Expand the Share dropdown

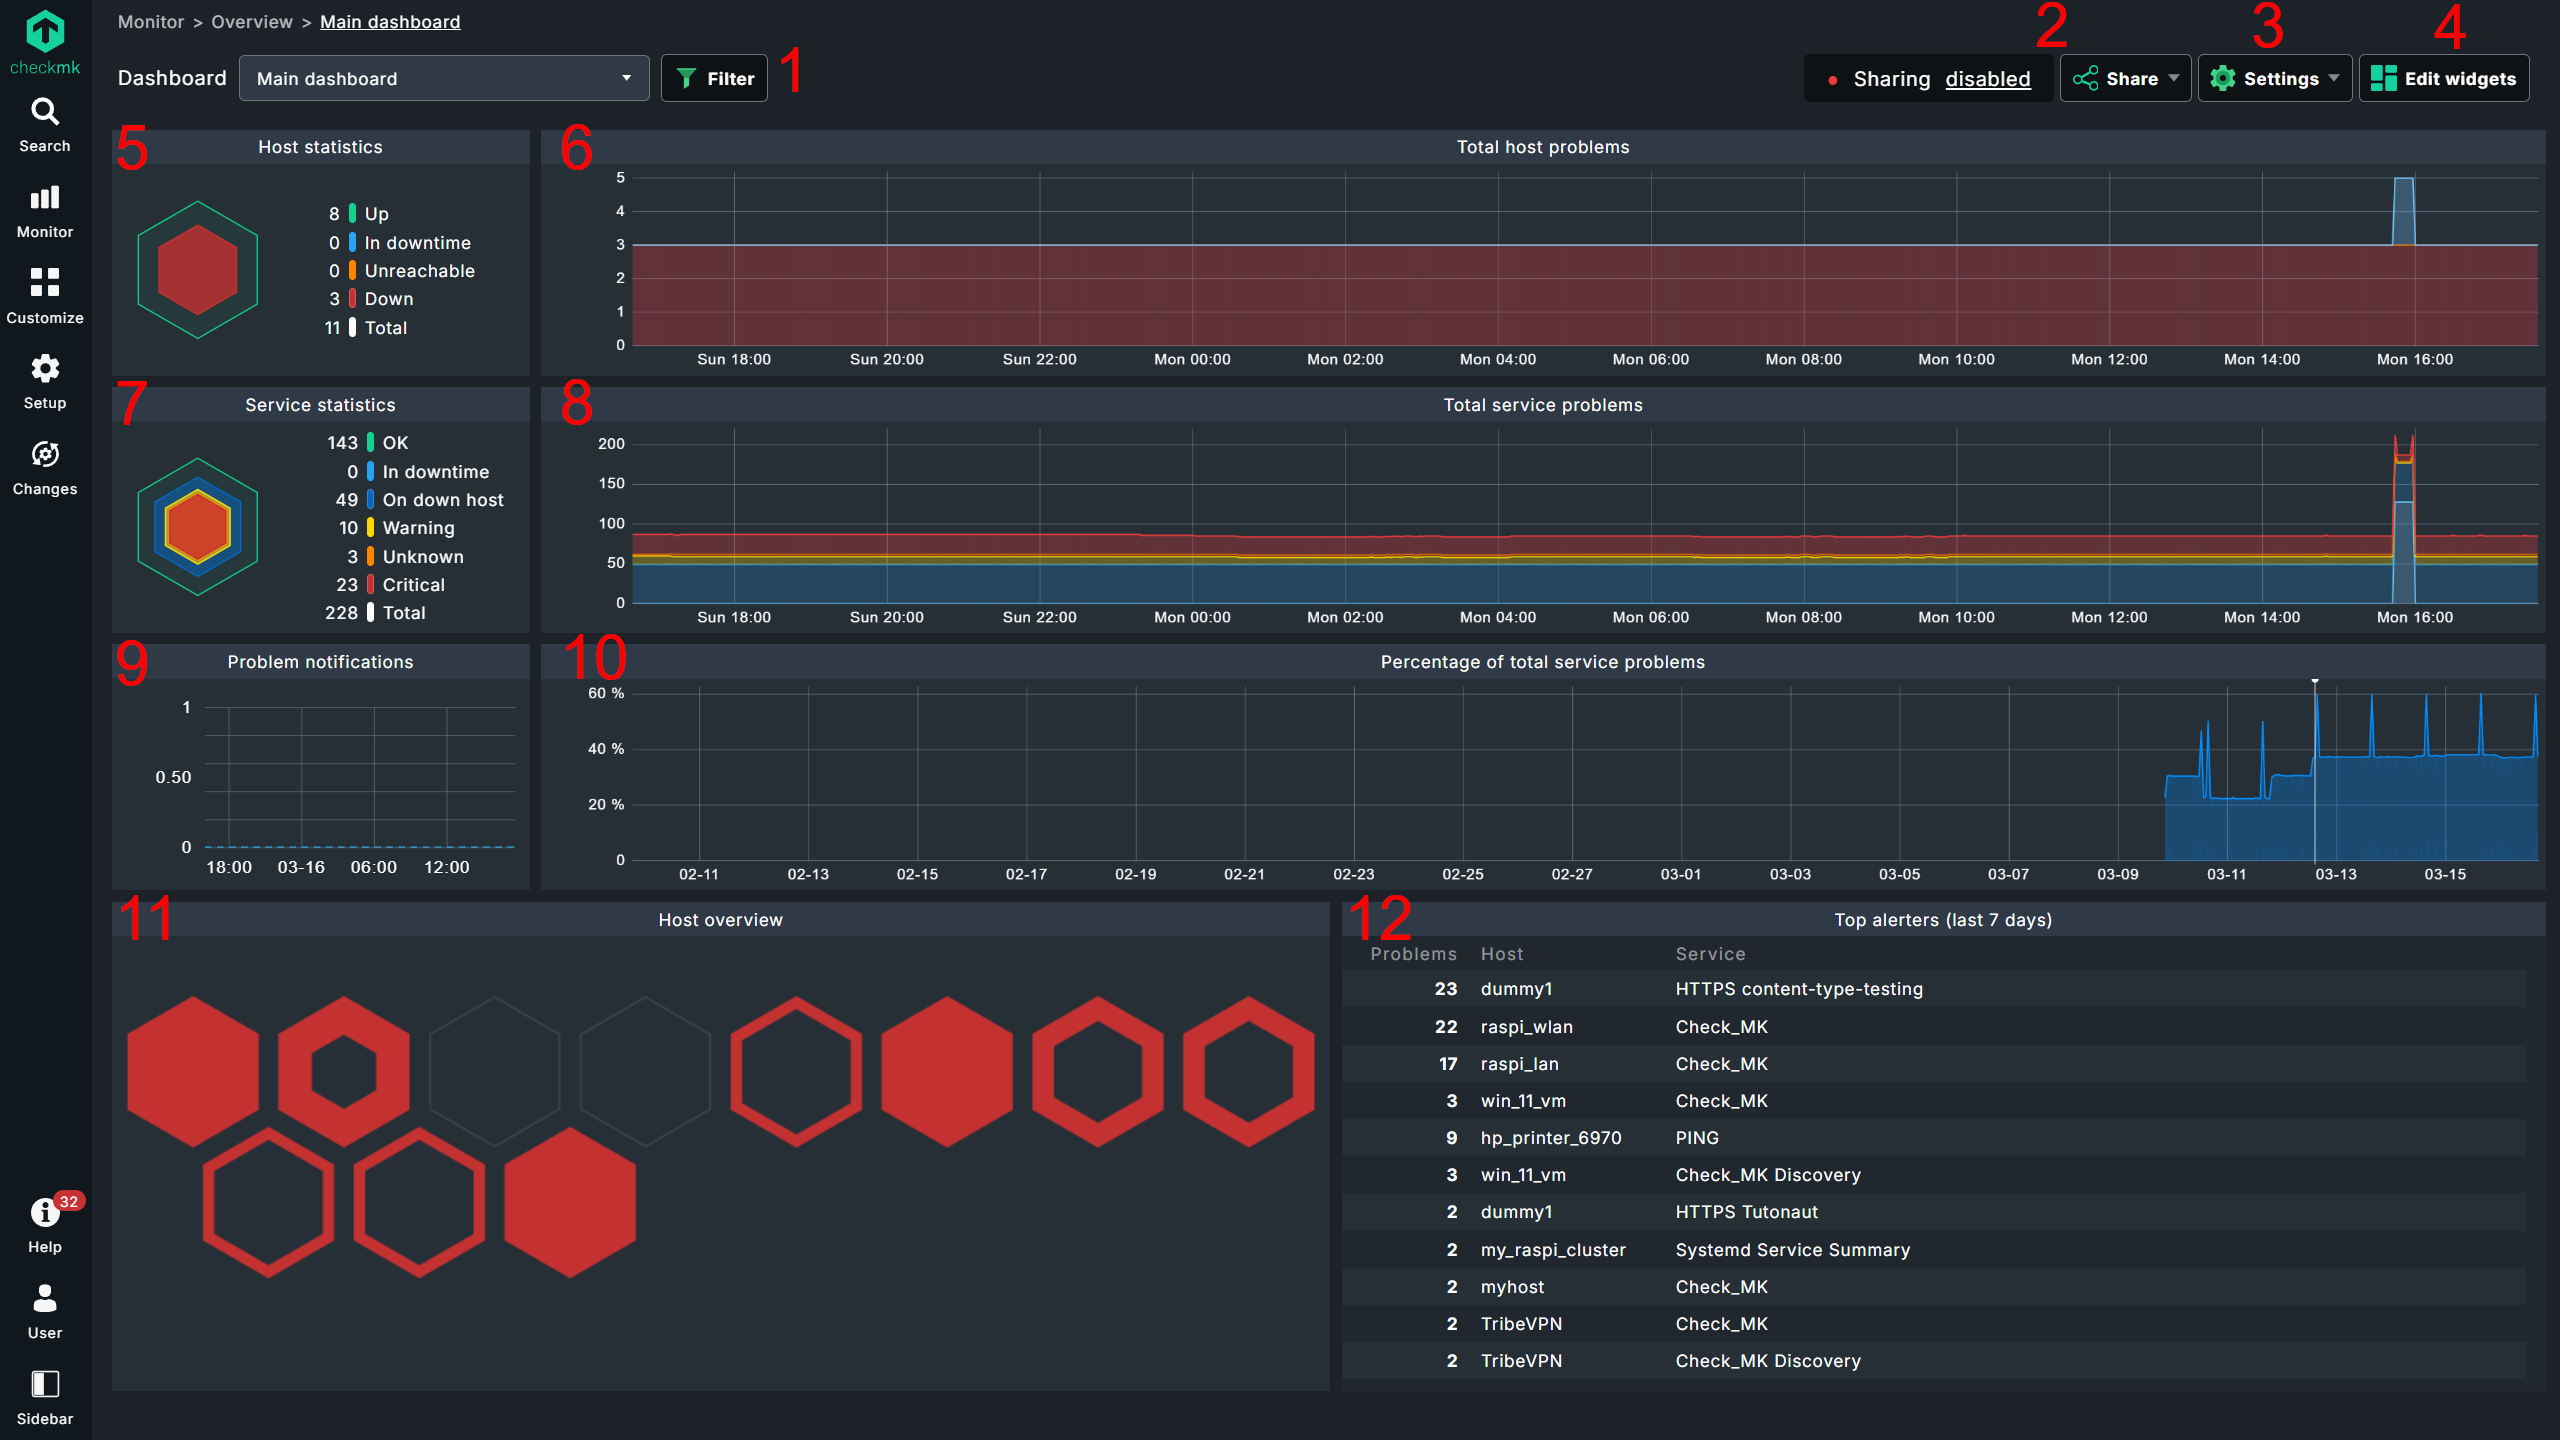point(2125,78)
